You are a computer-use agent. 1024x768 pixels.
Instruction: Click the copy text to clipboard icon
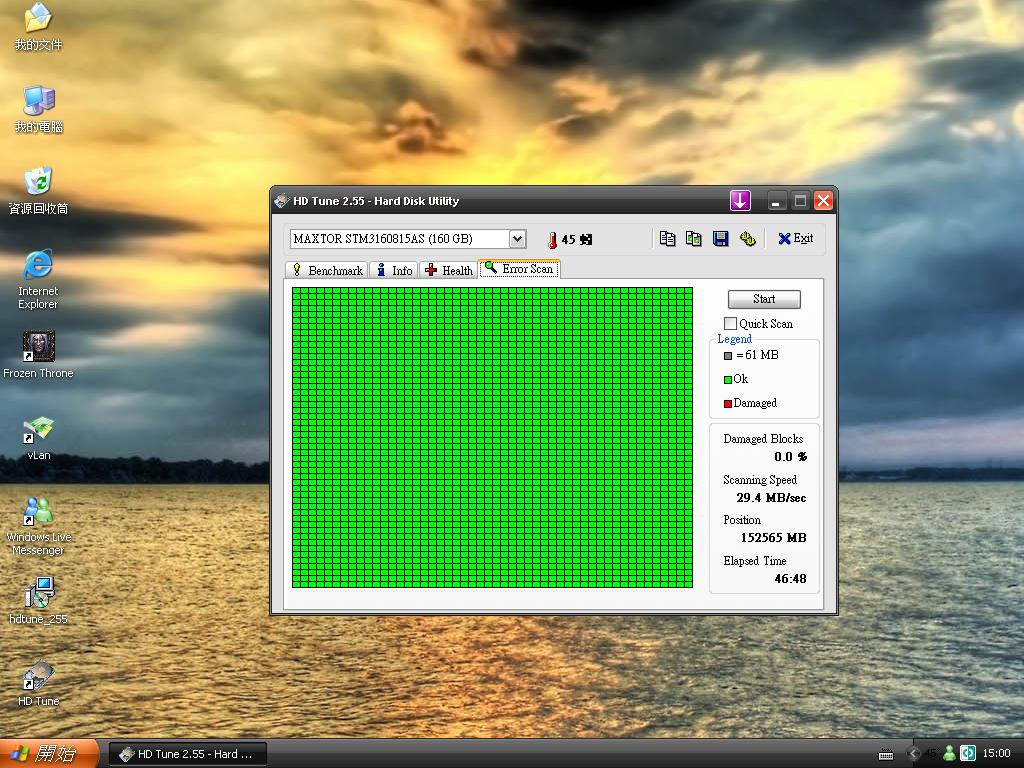(x=667, y=239)
